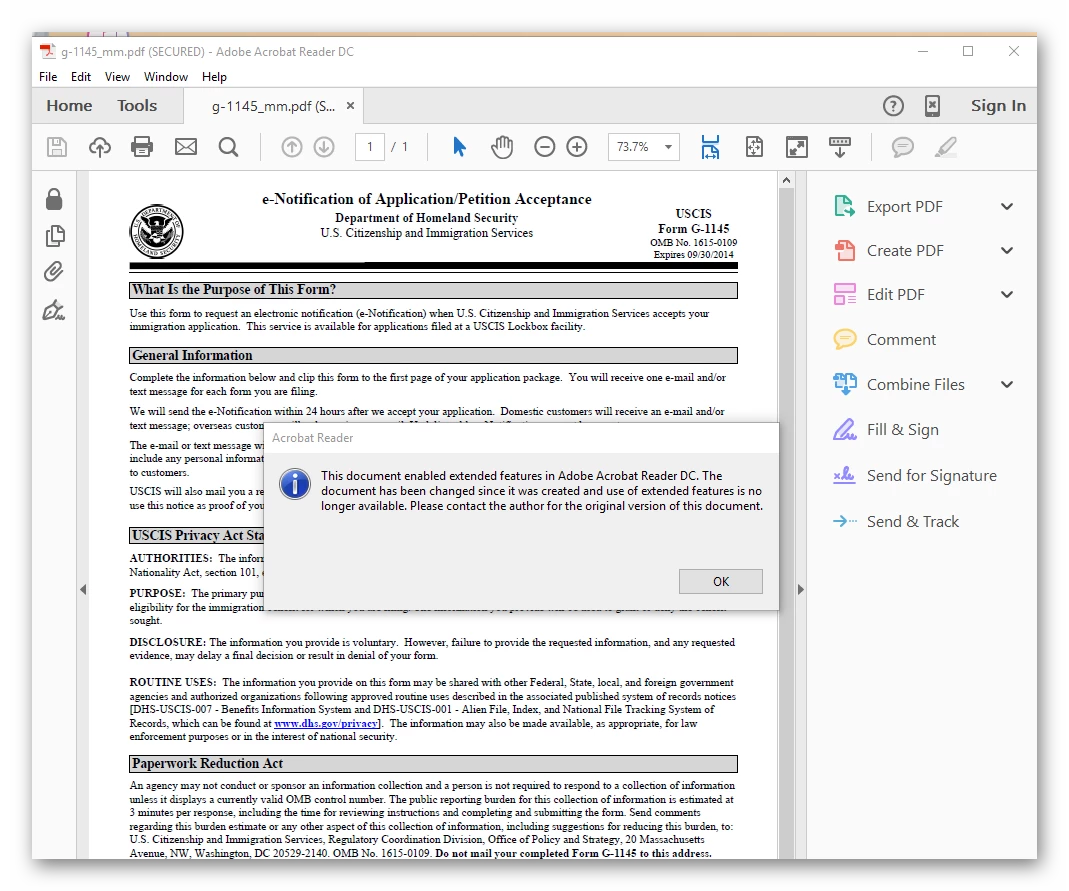Open Help question mark icon
Viewport: 1069px width, 891px height.
point(893,106)
